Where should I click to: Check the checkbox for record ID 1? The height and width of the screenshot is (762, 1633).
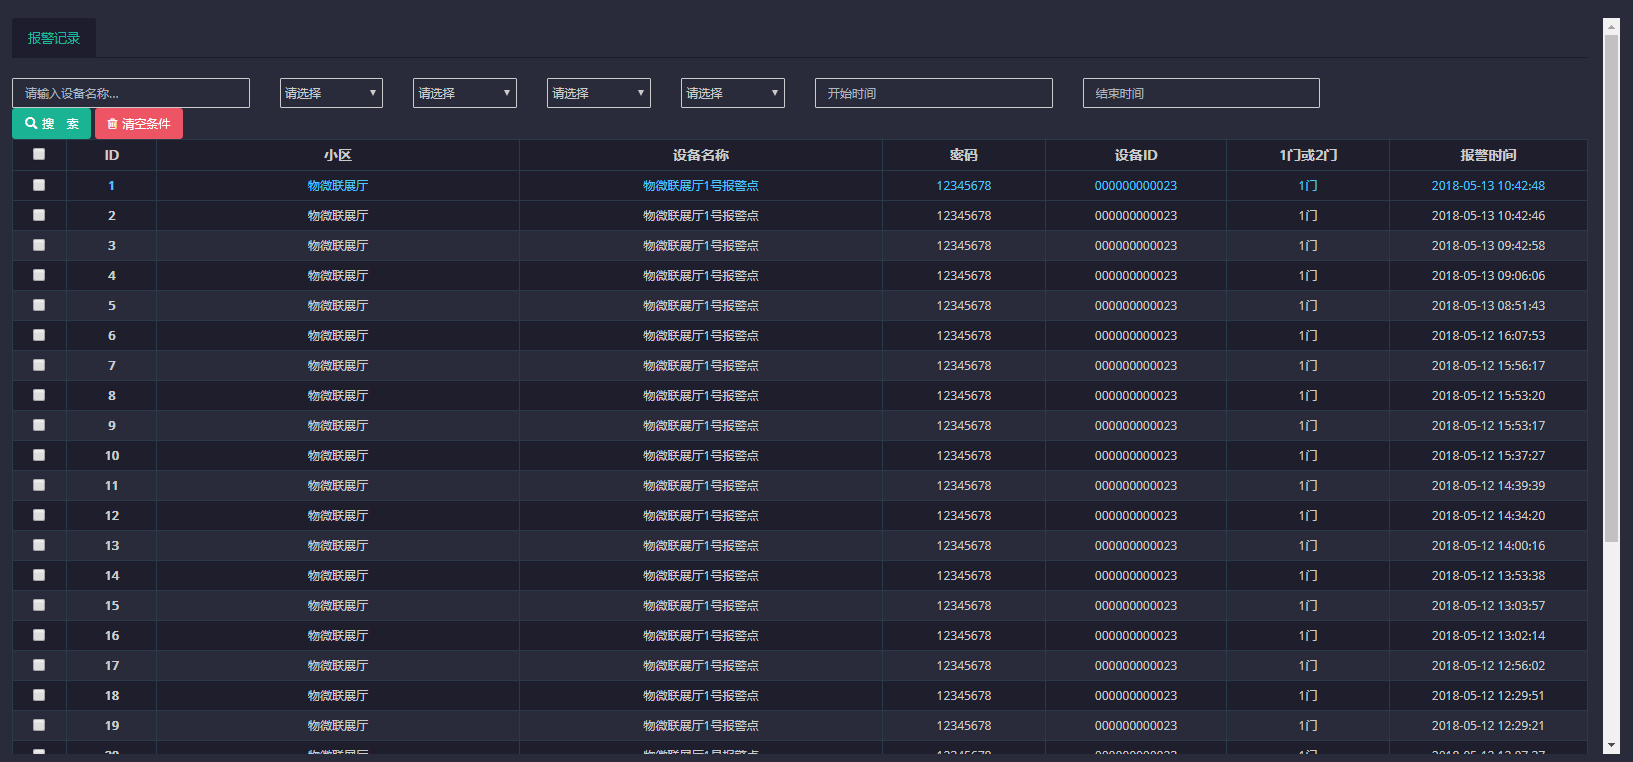click(x=39, y=185)
